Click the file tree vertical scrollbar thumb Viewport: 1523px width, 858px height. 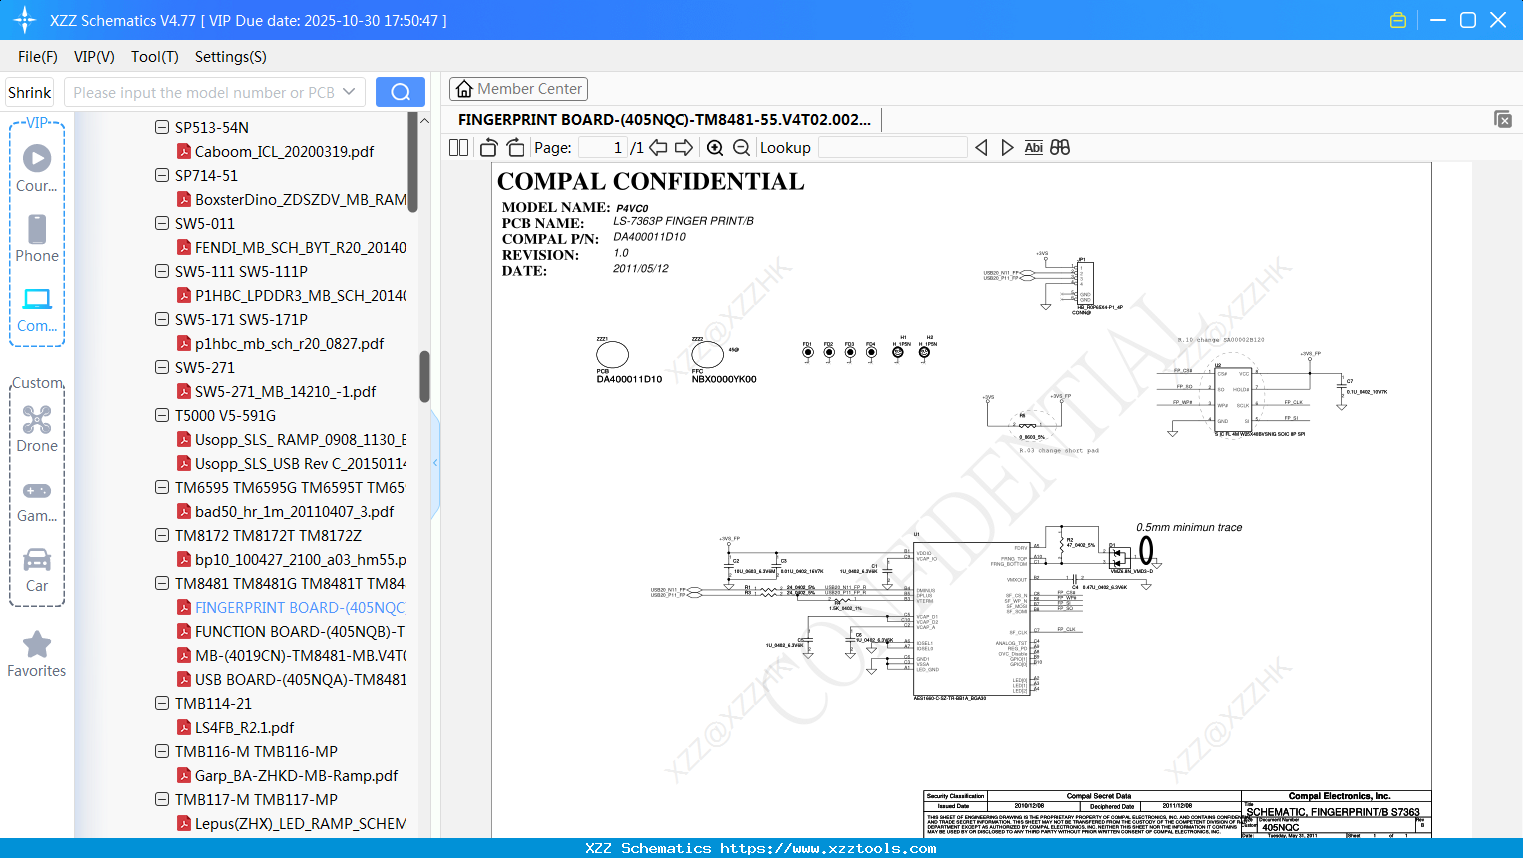click(424, 376)
